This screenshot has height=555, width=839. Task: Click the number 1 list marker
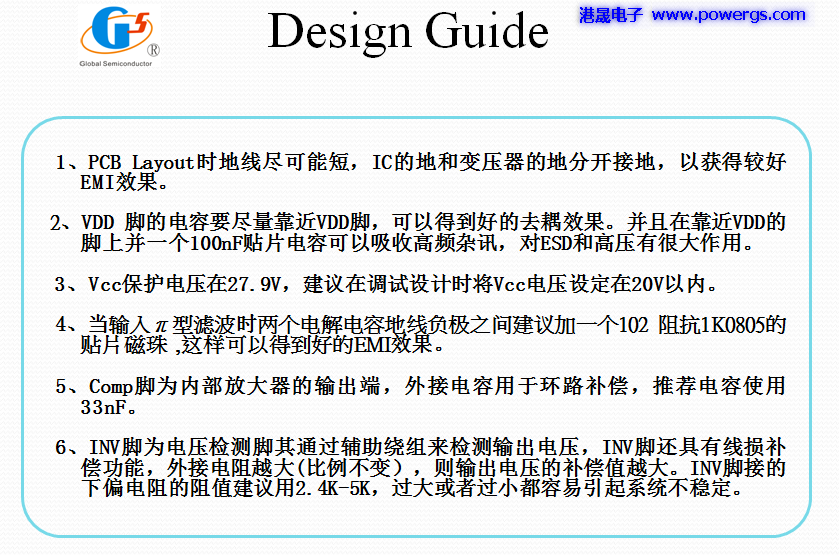[62, 163]
